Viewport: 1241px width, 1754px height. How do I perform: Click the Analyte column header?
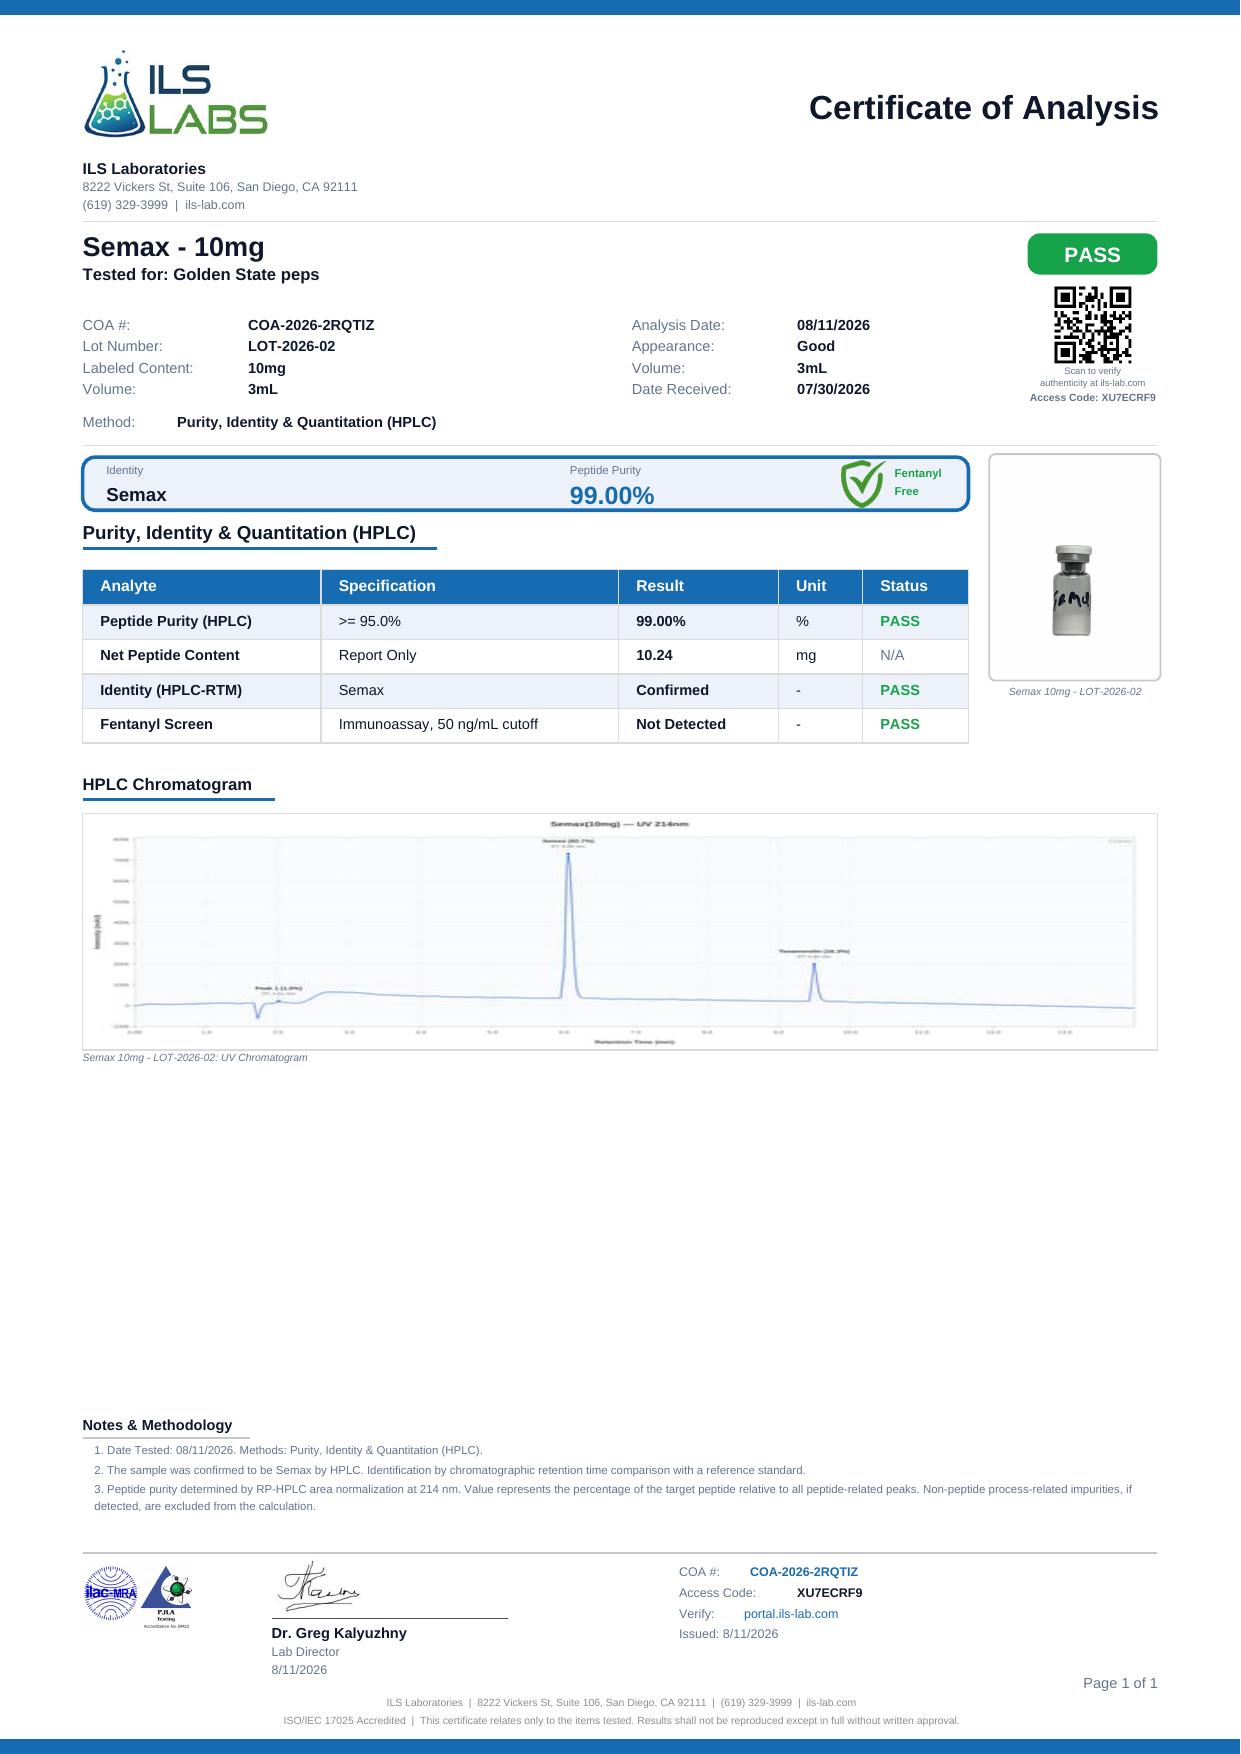coord(202,586)
